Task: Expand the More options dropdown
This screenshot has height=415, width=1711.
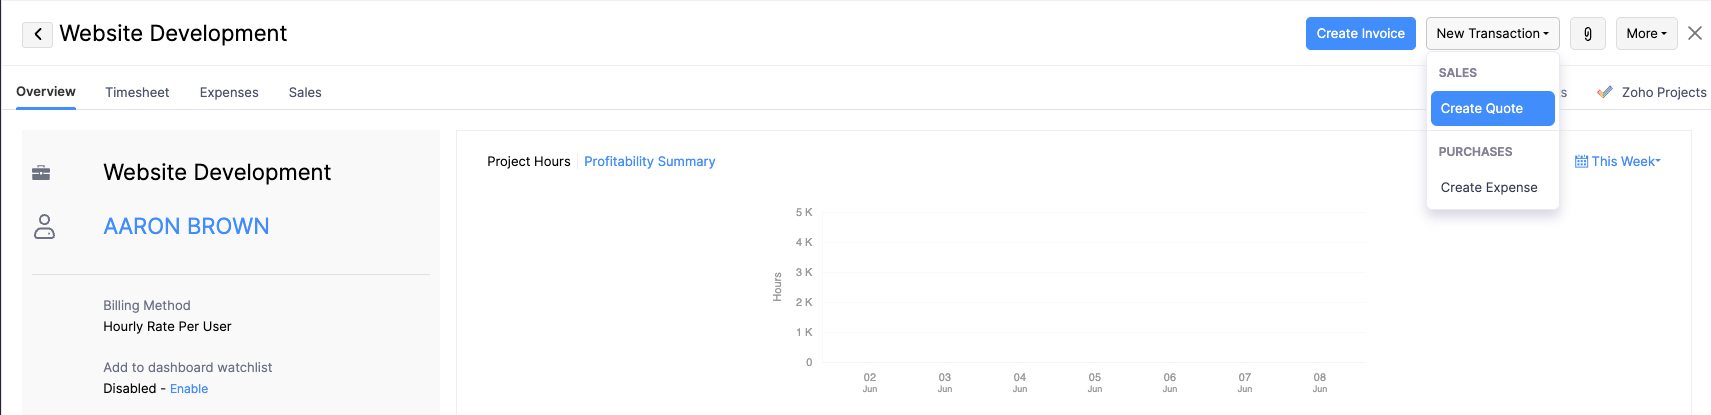Action: [x=1646, y=34]
